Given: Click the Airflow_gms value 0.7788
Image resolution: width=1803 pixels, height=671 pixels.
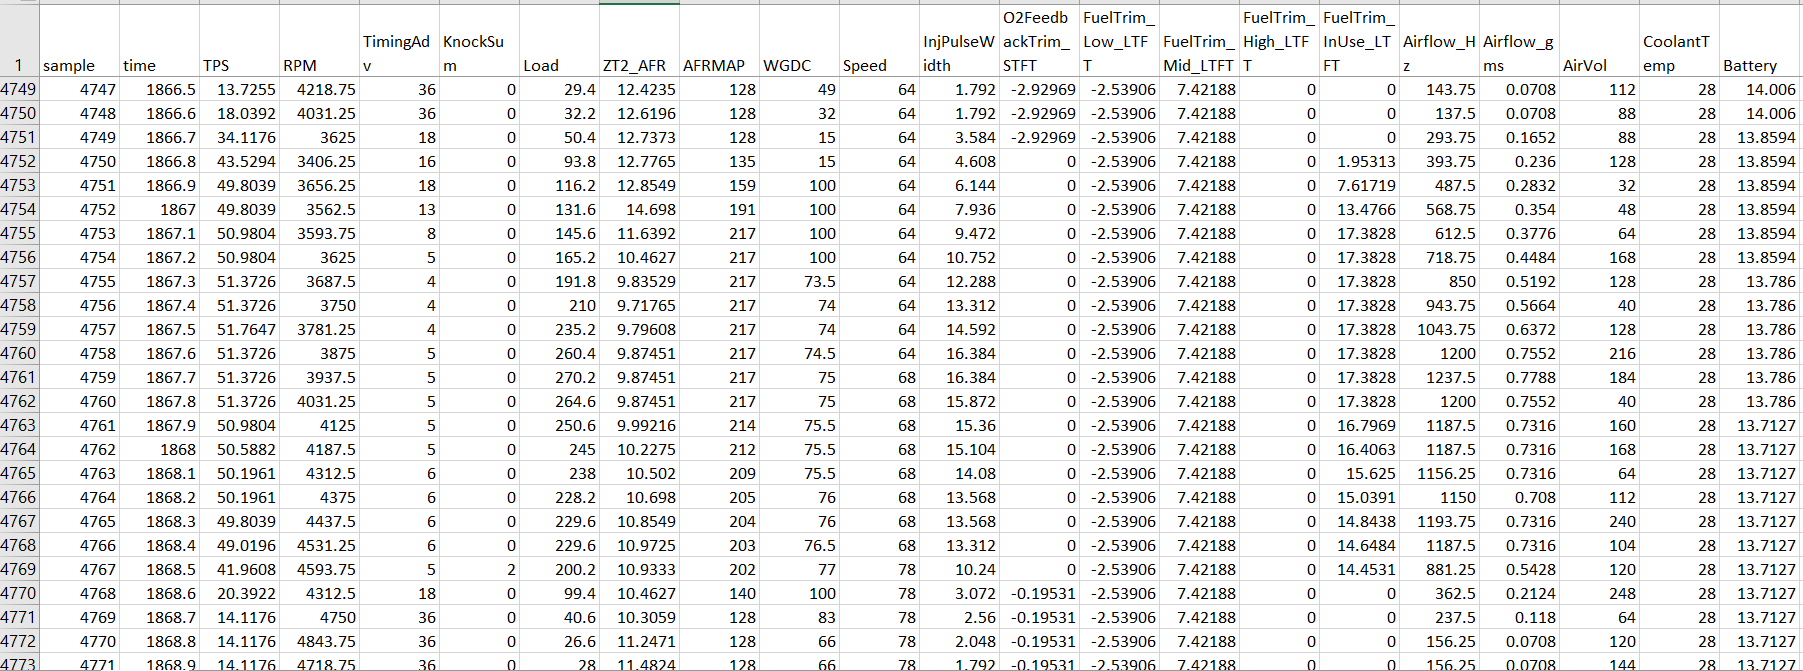Looking at the screenshot, I should 1519,377.
